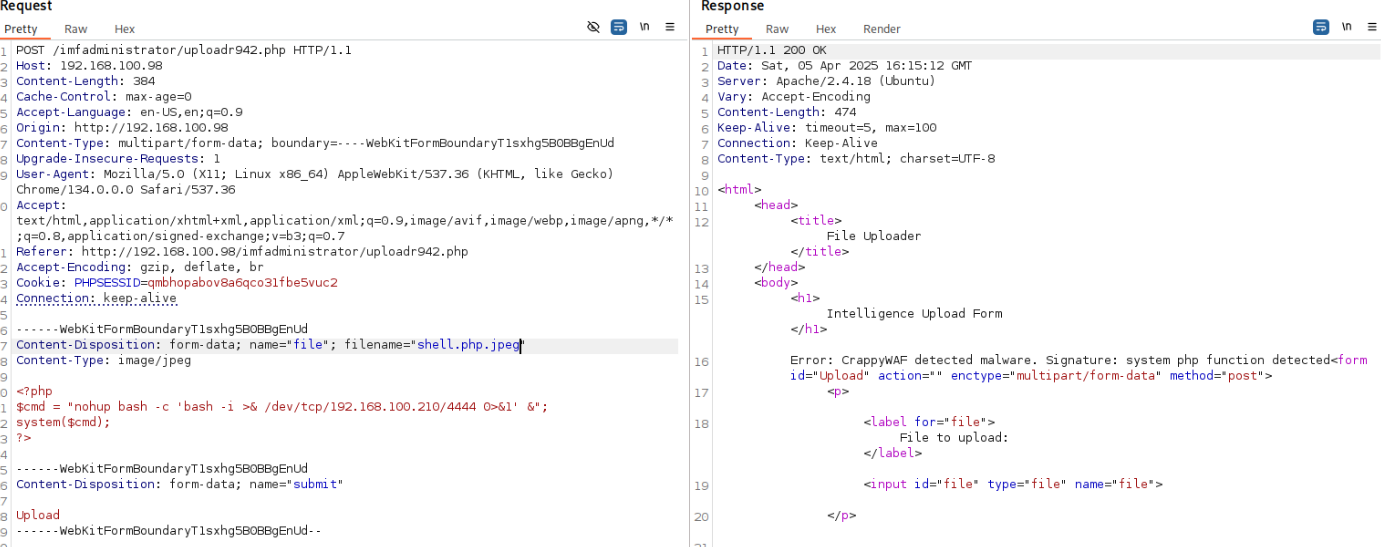The width and height of the screenshot is (1381, 547).
Task: Click the Upgrade-Insecure-Requests: 1 header
Action: (x=118, y=159)
